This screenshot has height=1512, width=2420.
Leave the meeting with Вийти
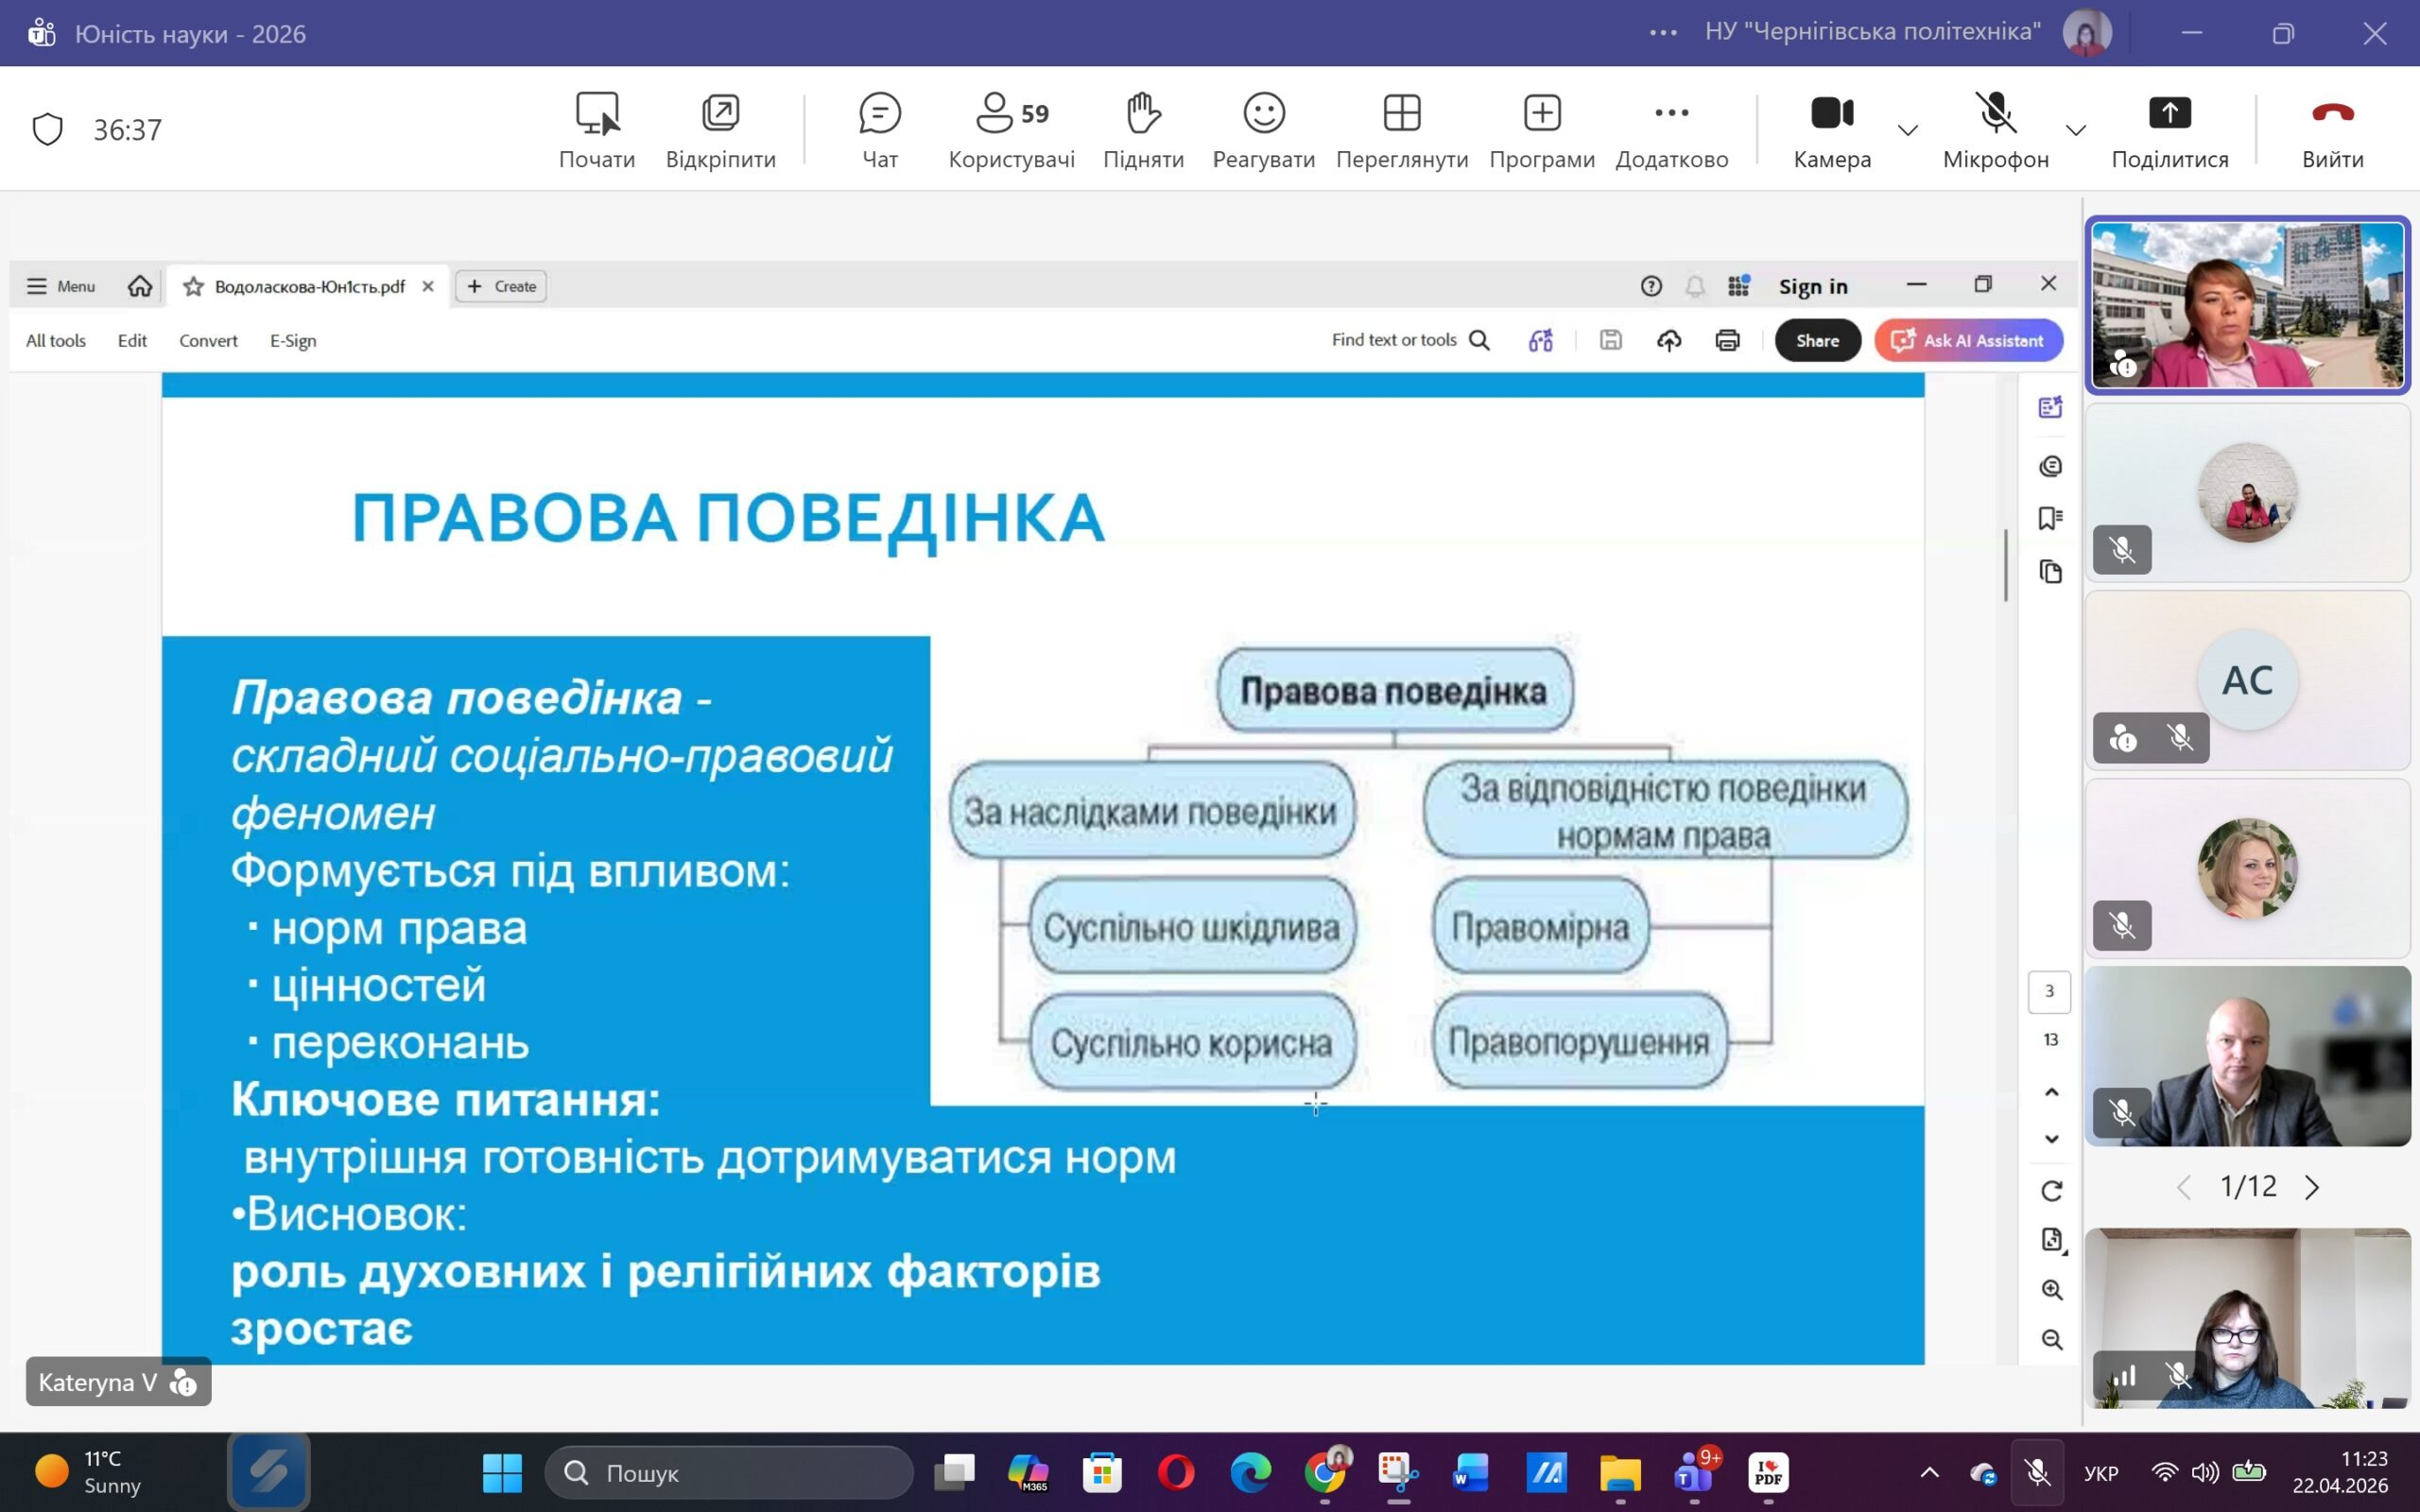coord(2332,130)
